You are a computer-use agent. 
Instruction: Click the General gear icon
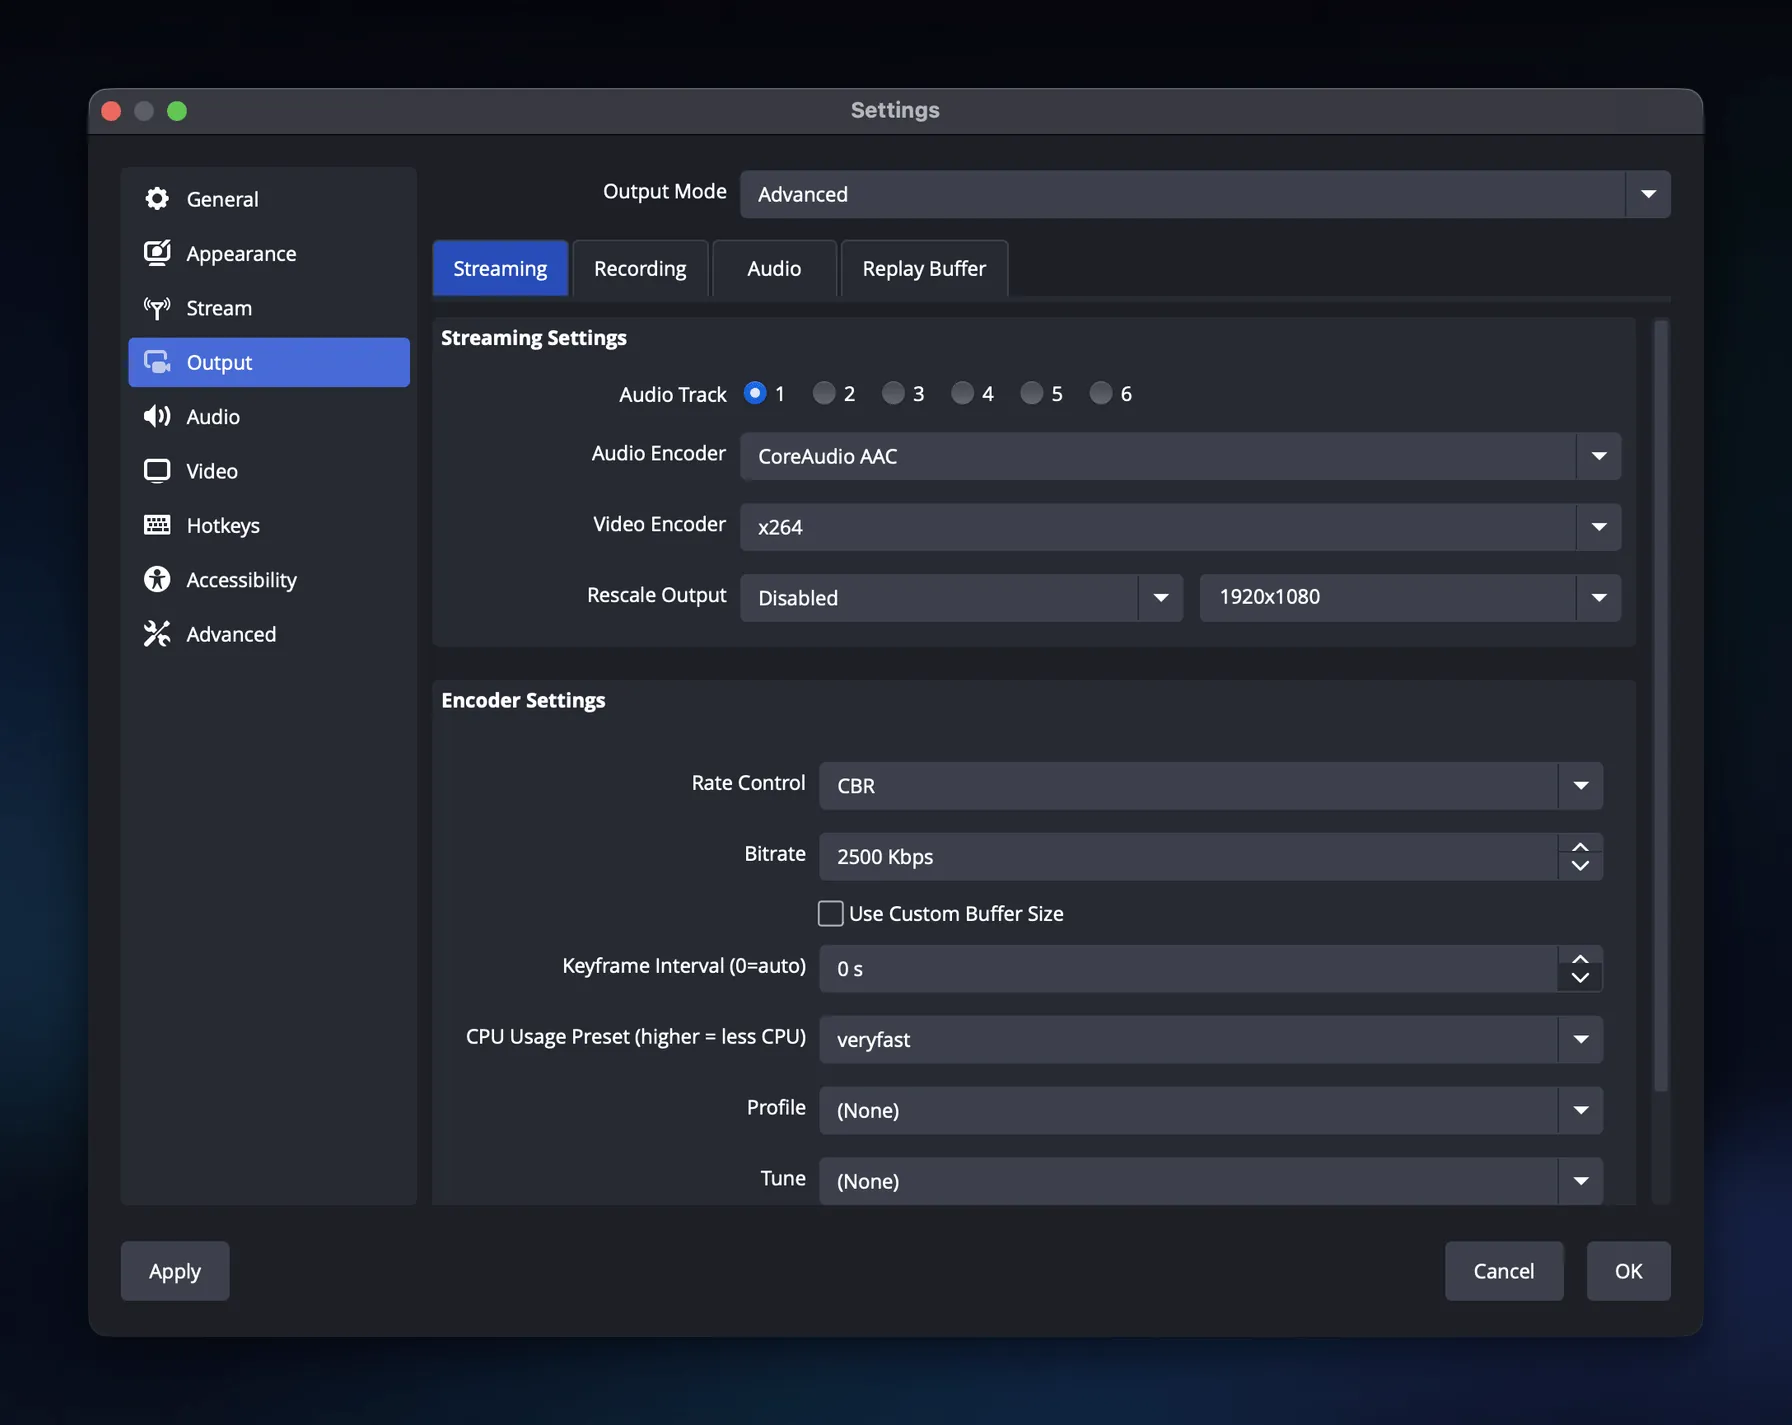(157, 198)
